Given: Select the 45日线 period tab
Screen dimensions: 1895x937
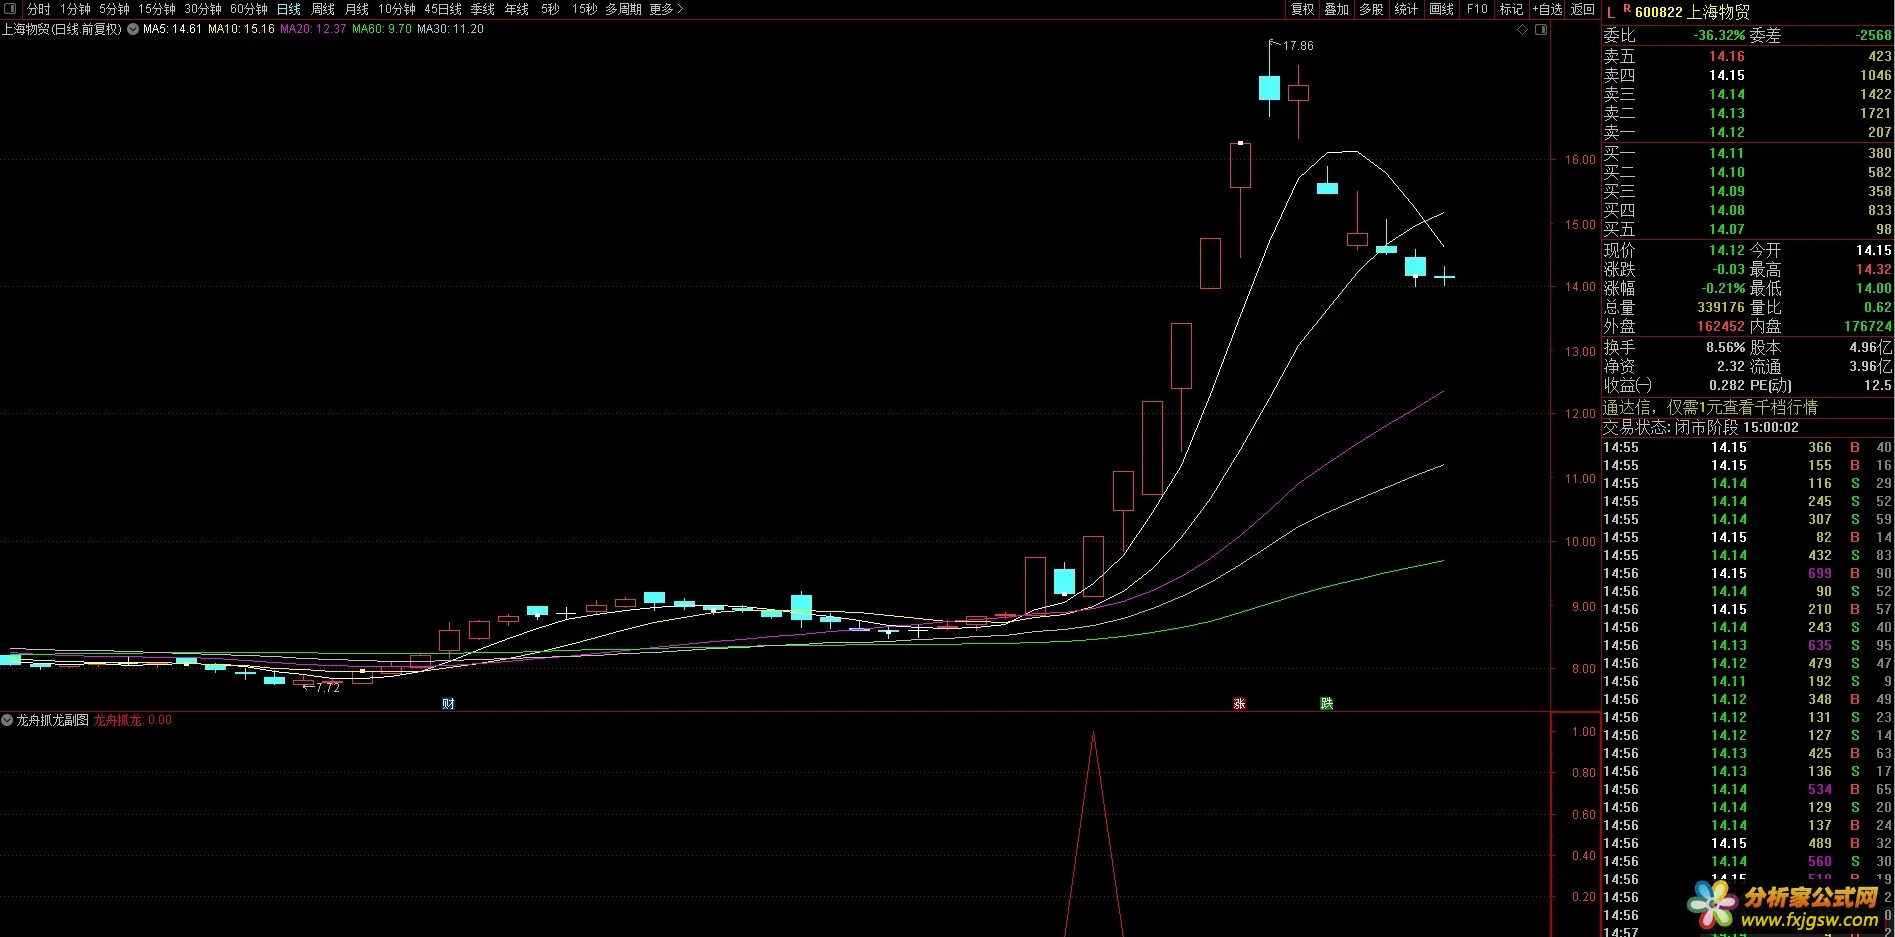Looking at the screenshot, I should [x=443, y=9].
